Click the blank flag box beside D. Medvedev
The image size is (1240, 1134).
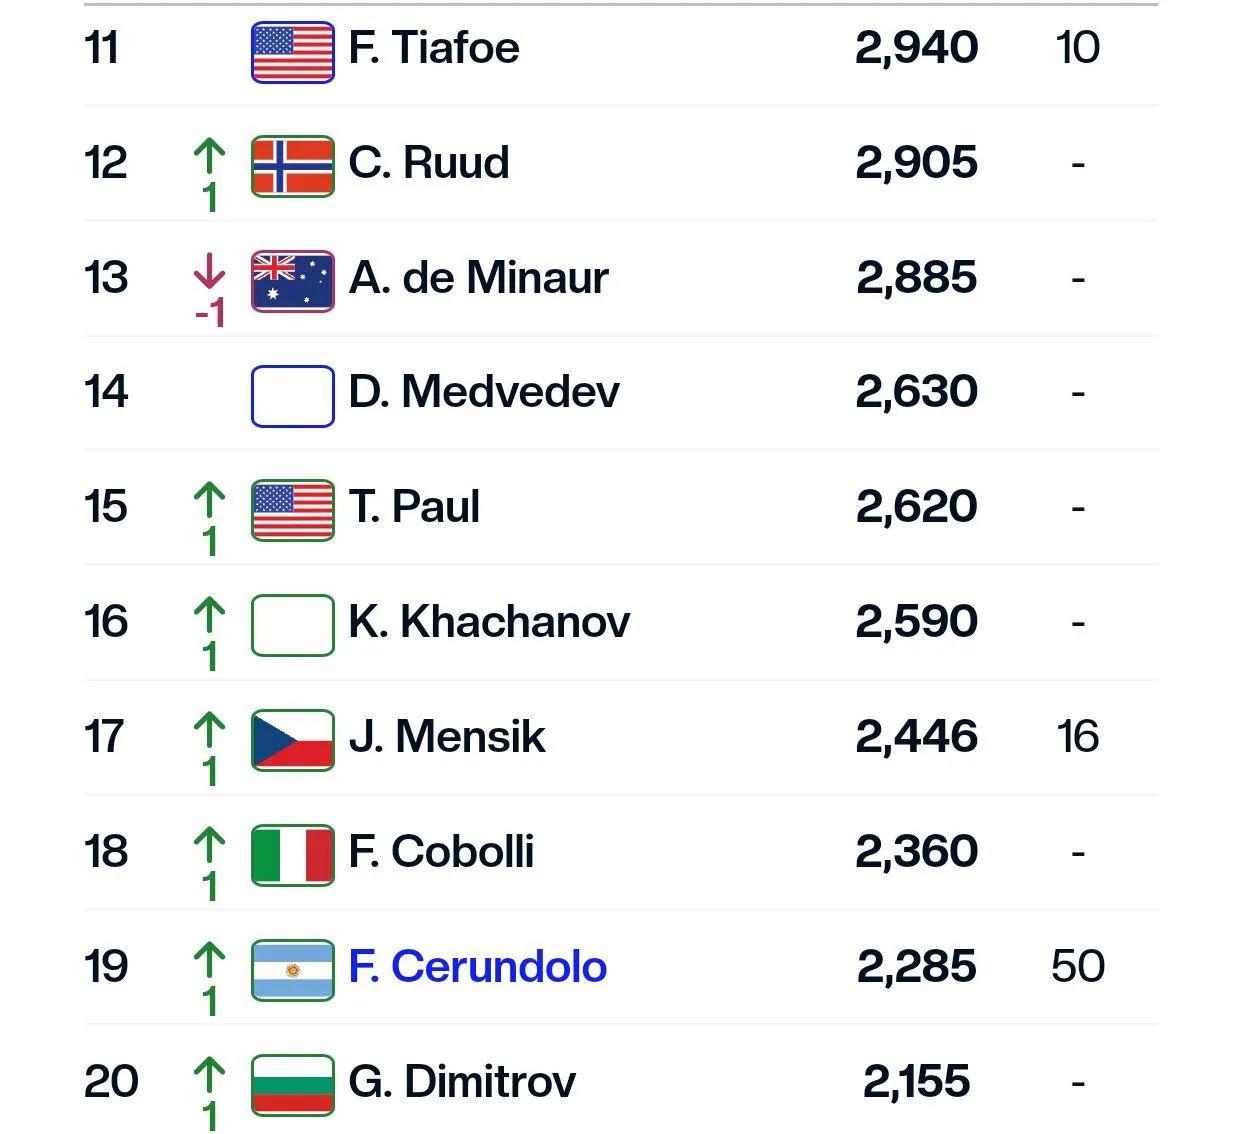point(292,397)
